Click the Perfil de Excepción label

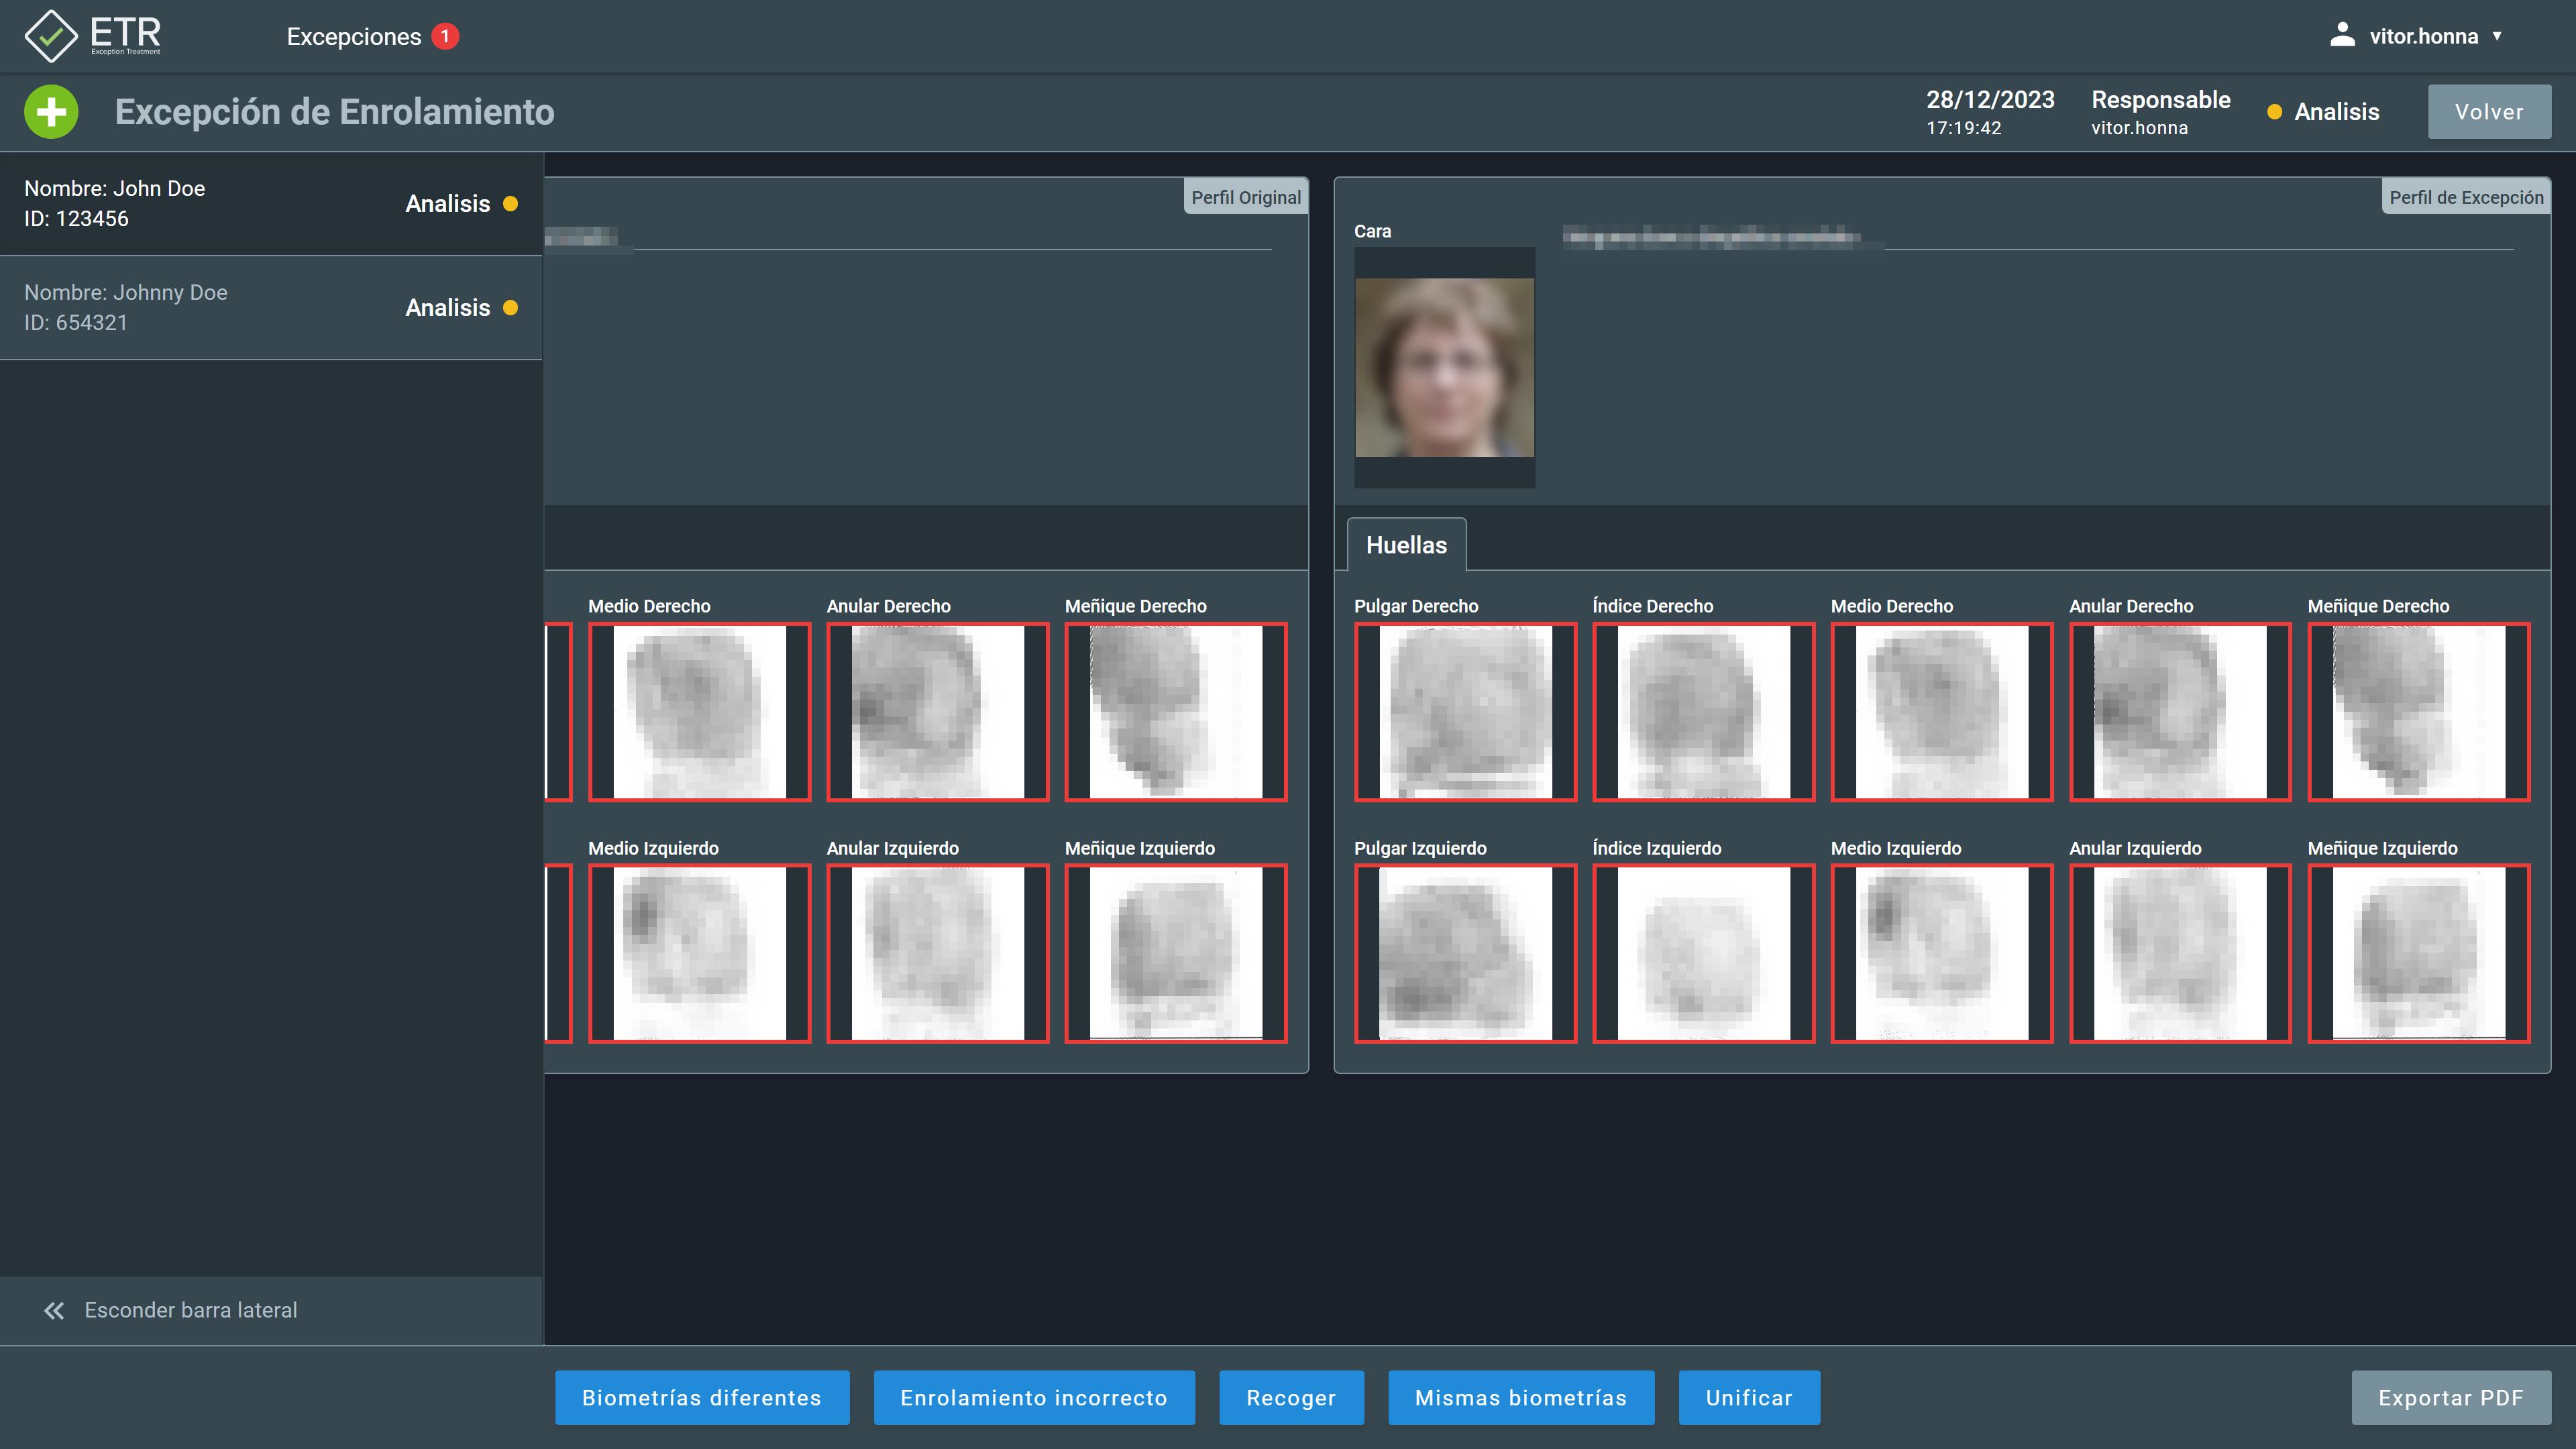[2466, 197]
